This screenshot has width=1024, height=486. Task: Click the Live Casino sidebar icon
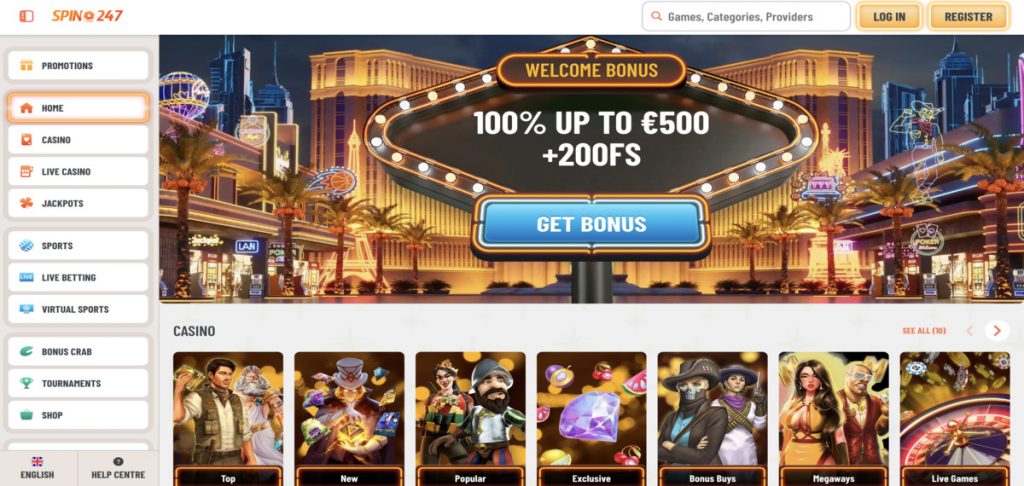click(x=26, y=172)
